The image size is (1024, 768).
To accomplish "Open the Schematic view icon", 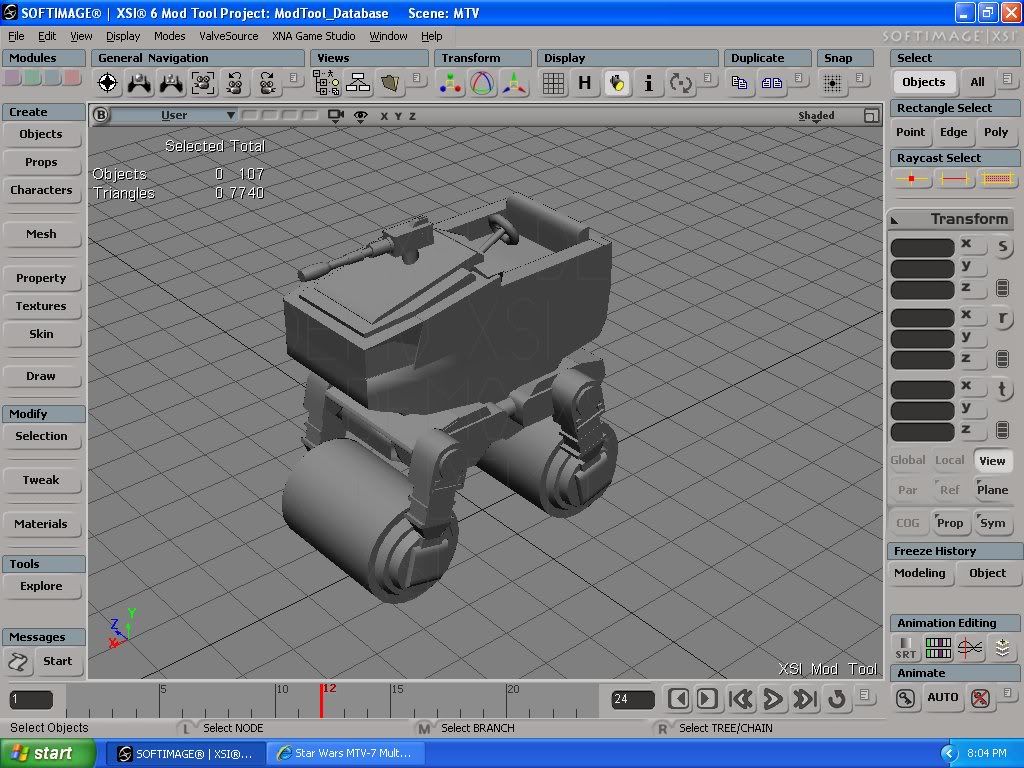I will (359, 83).
